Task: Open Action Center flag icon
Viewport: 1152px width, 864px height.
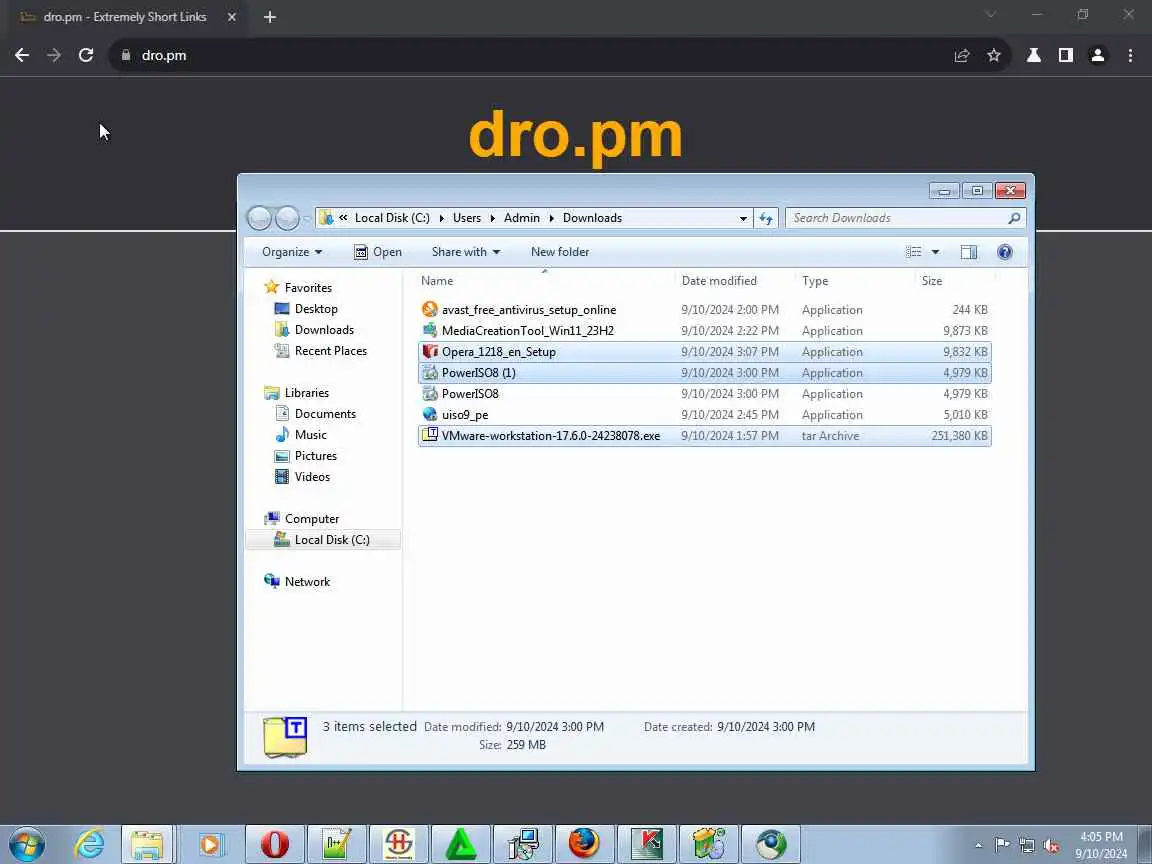Action: [x=1002, y=846]
